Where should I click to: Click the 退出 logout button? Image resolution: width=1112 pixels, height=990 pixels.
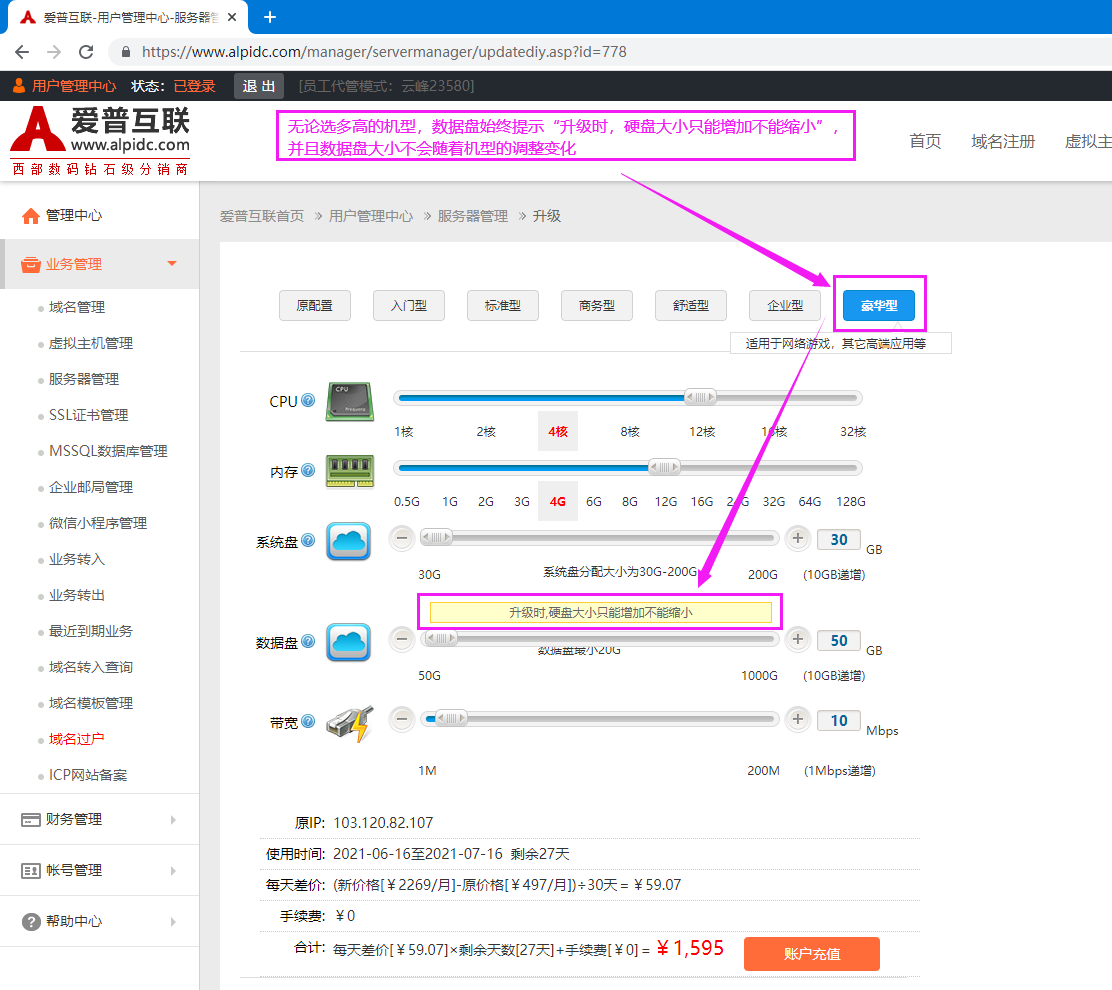pos(258,86)
